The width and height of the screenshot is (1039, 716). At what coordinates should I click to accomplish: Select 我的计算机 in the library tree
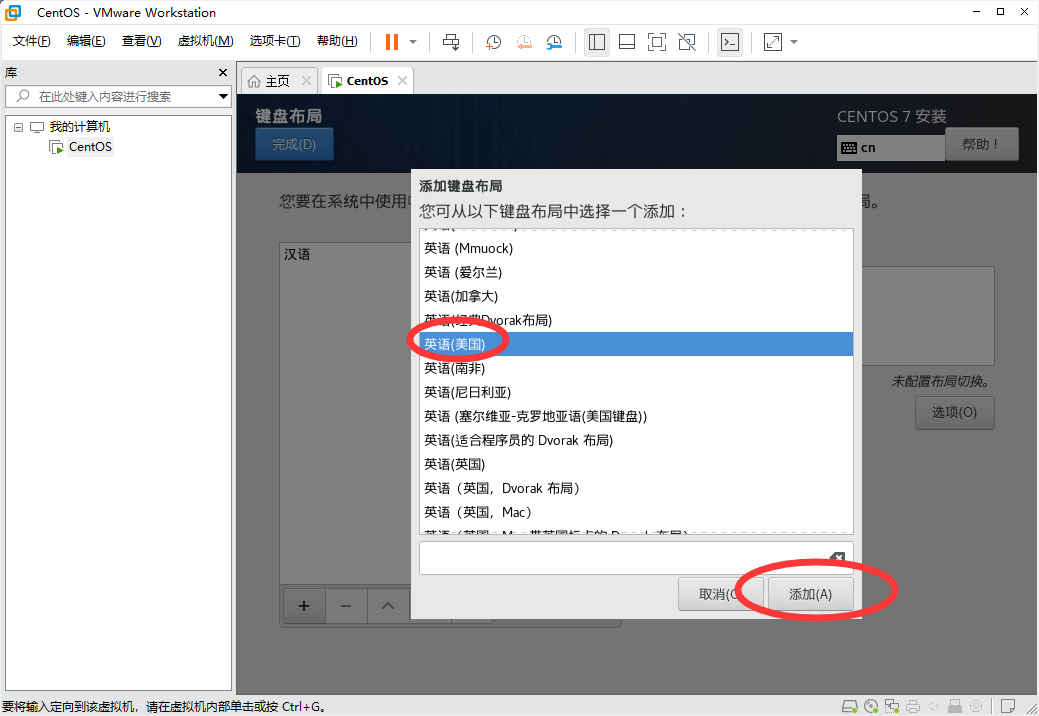80,127
